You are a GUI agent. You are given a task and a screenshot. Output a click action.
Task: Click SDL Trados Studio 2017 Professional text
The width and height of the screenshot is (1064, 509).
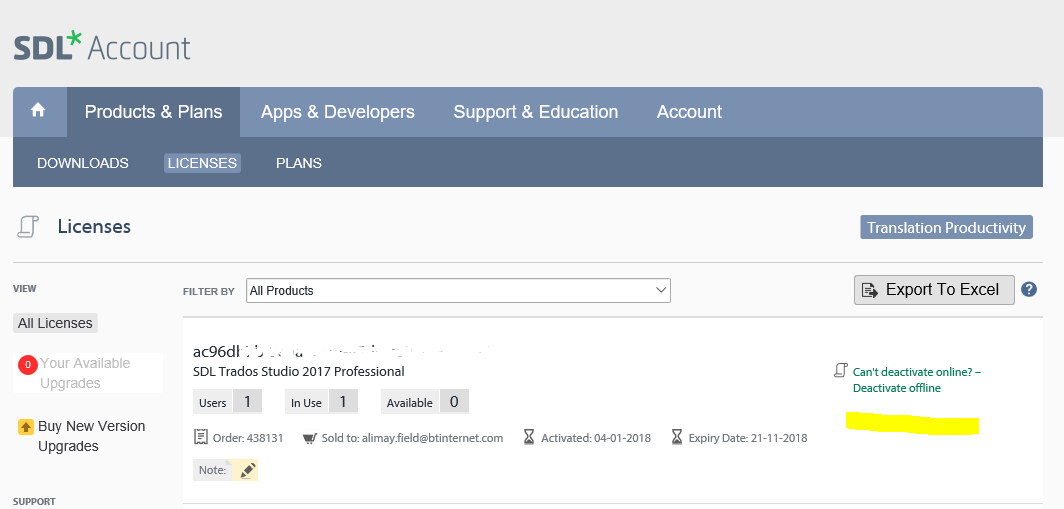299,371
